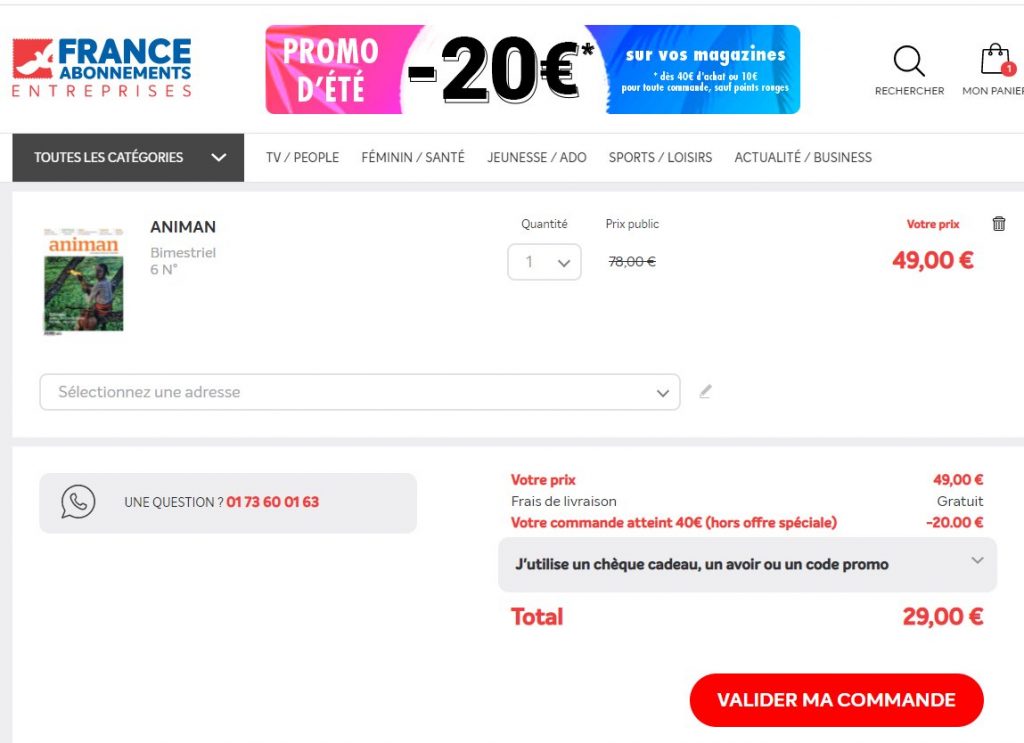Click the WhatsApp phone bubble icon

[78, 502]
